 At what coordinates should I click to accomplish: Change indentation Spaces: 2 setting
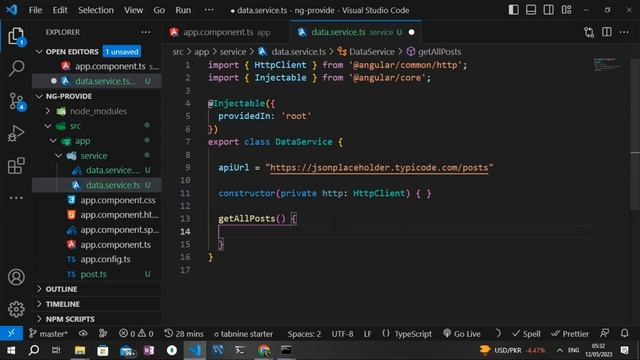click(x=304, y=333)
